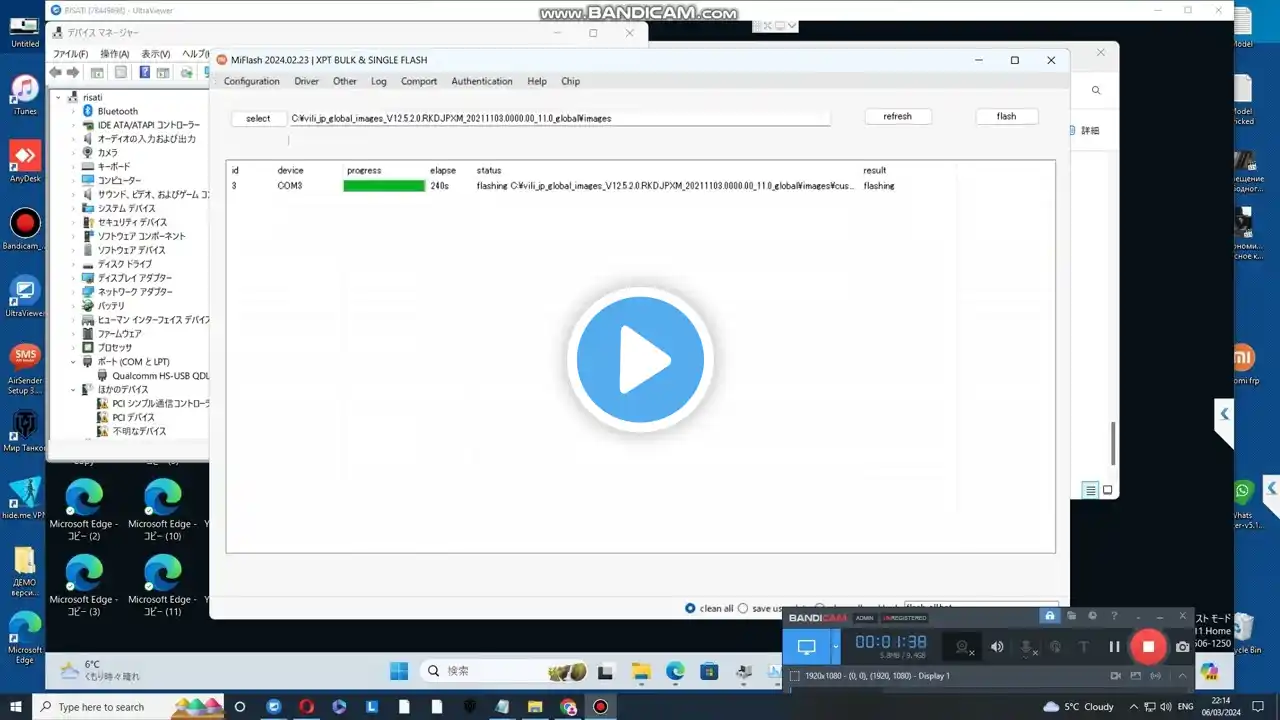Toggle the Bandicam webcam overlay icon

coord(963,647)
